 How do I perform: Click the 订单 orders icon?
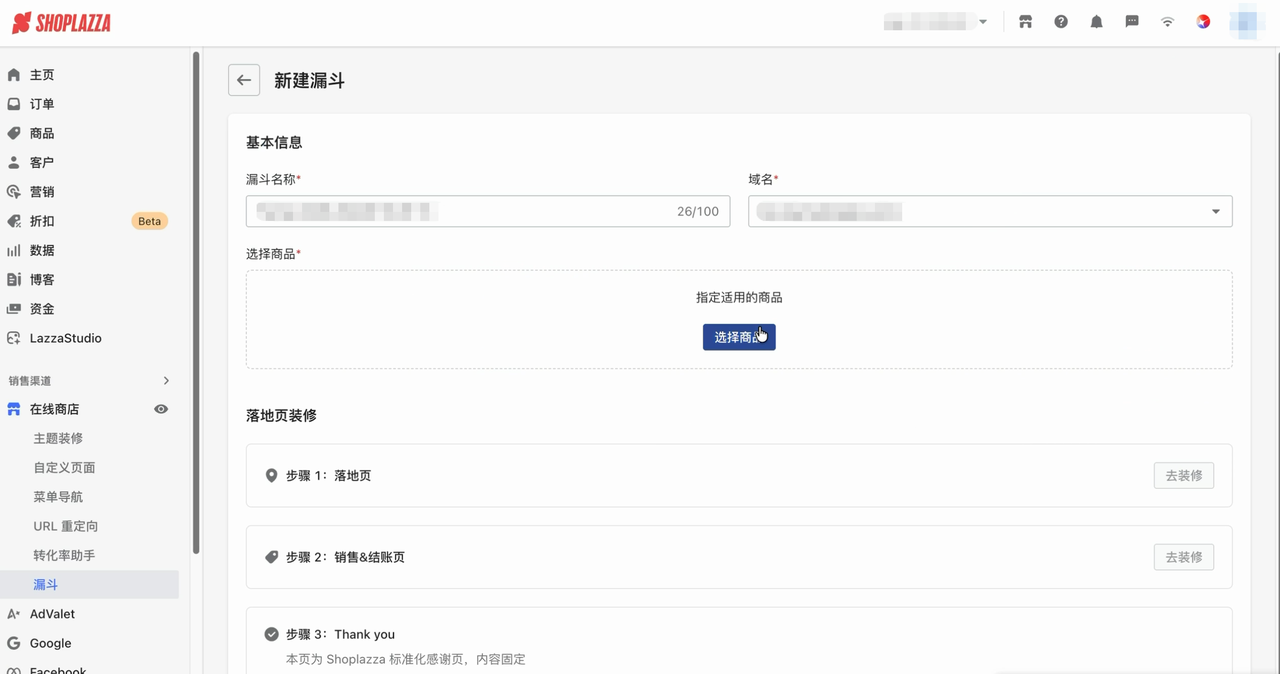coord(14,104)
